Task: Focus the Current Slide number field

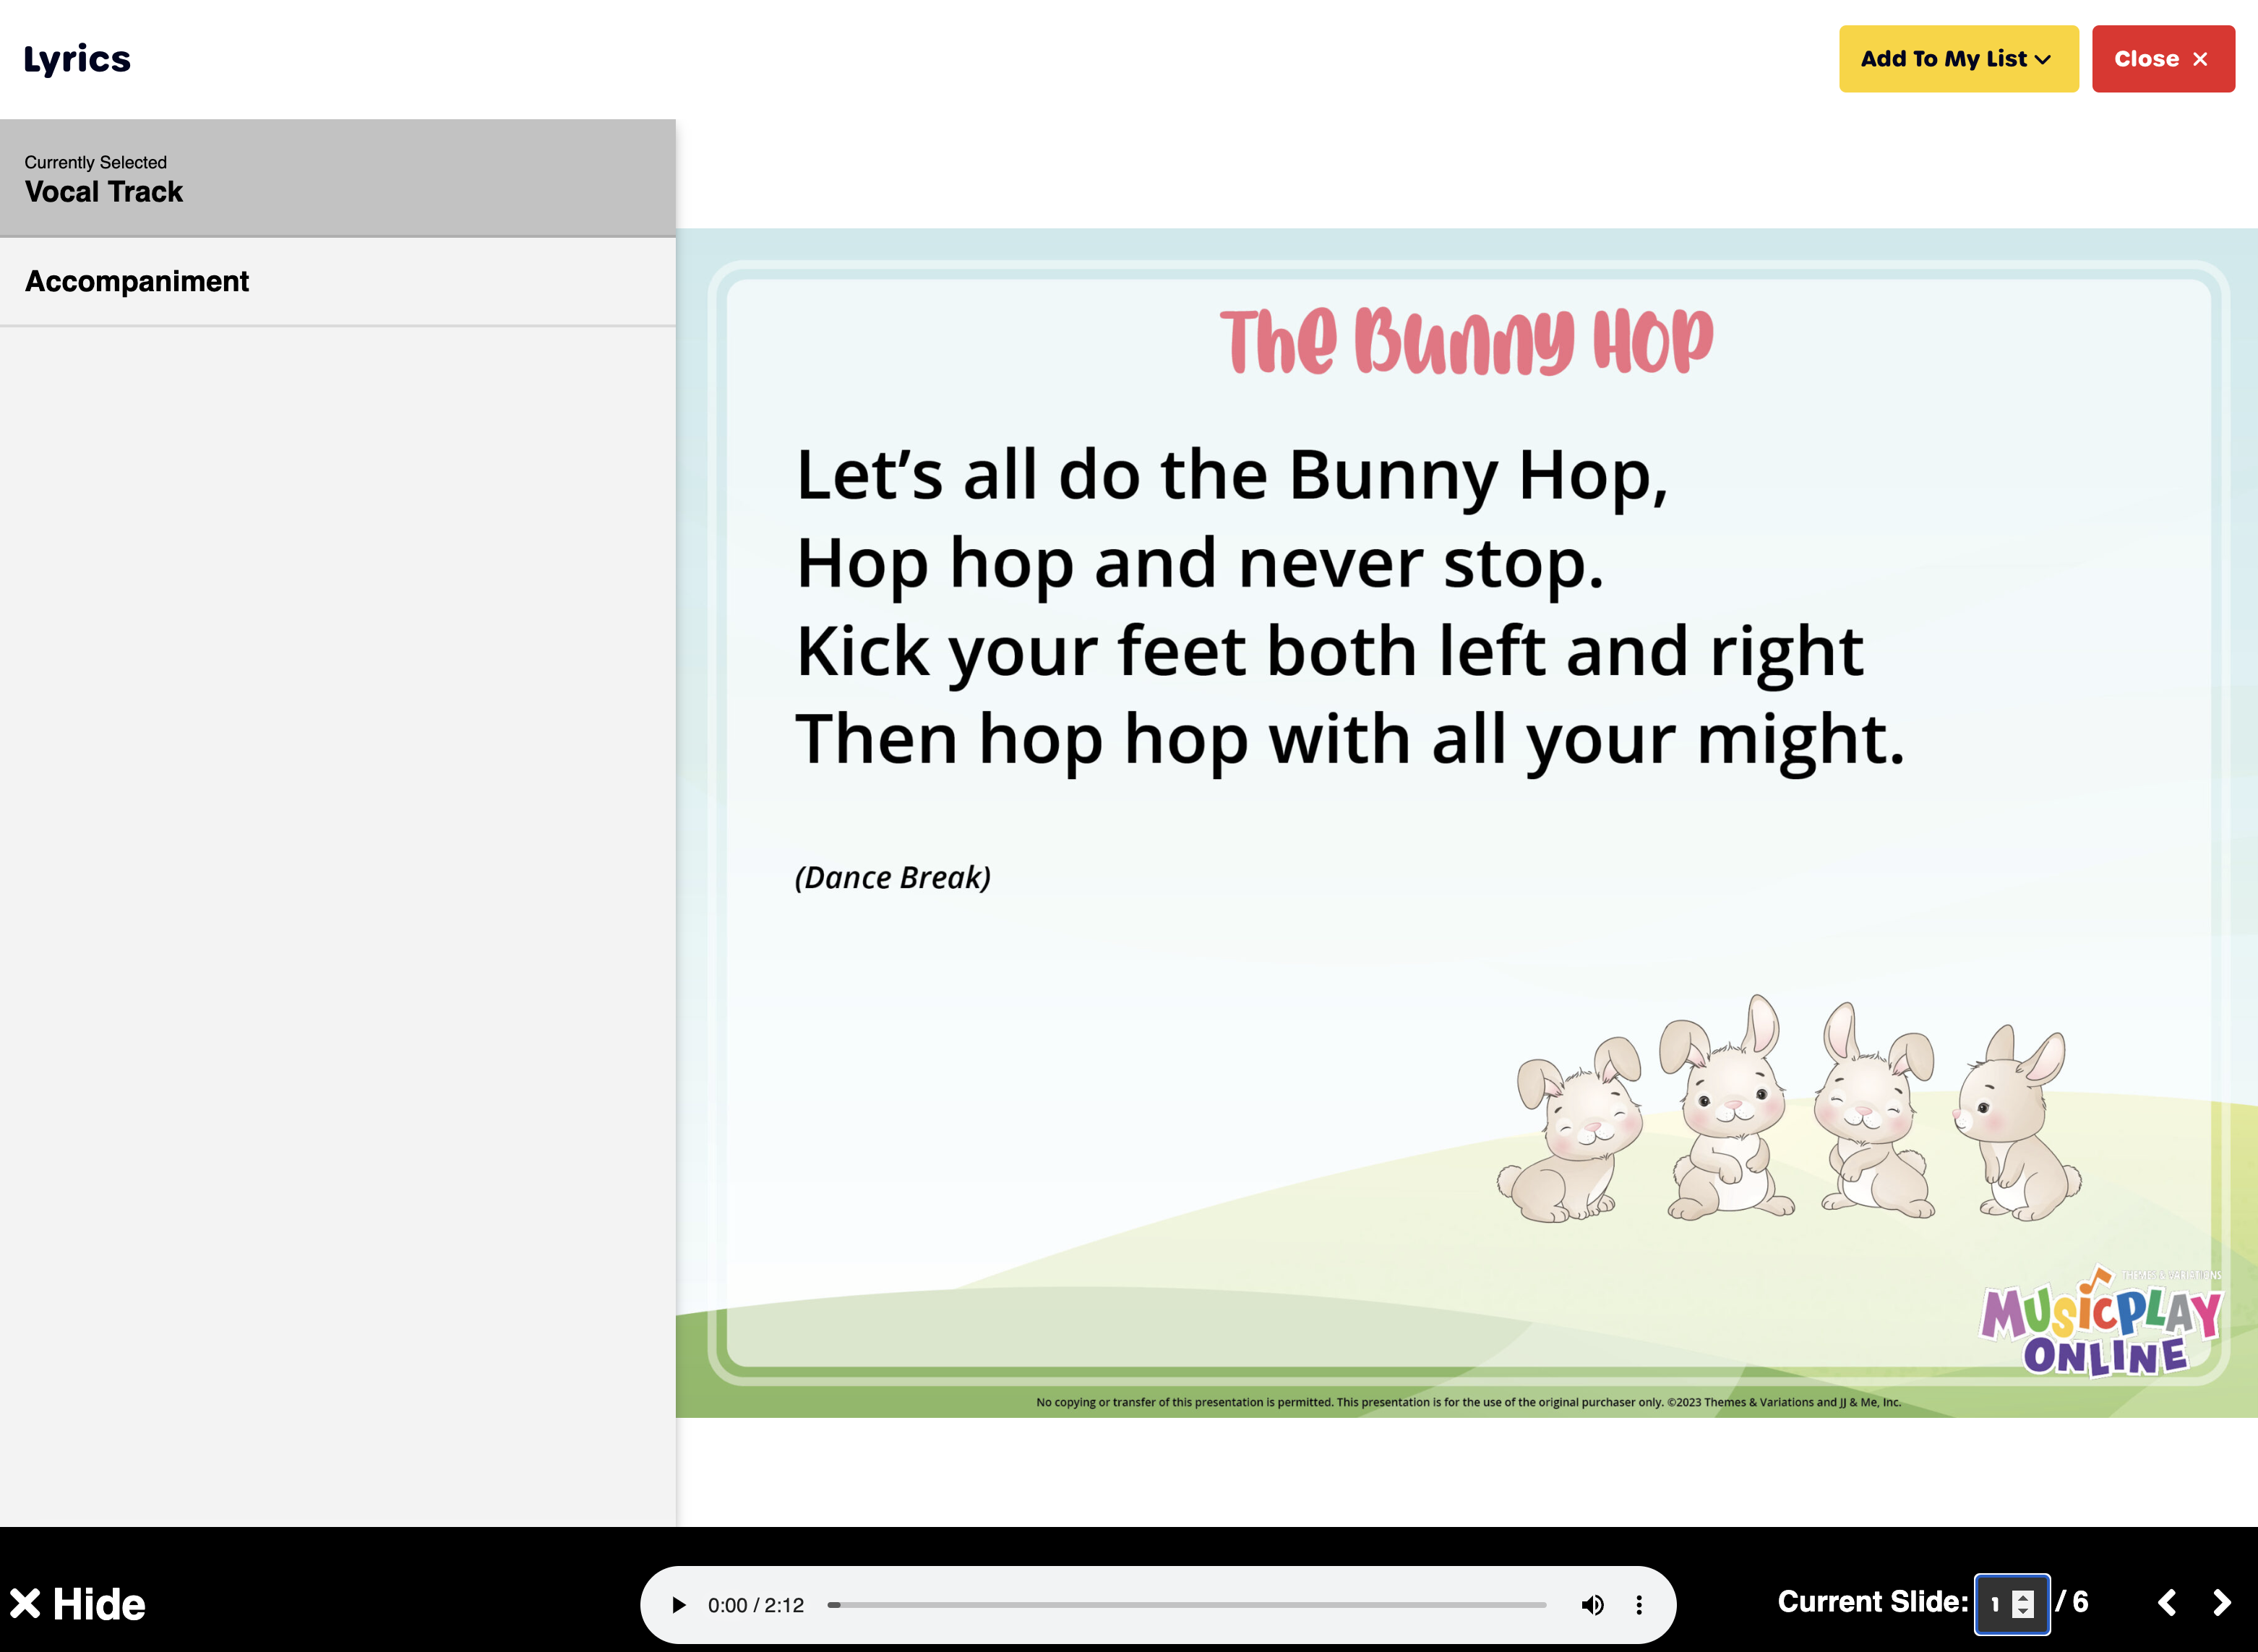Action: pos(1996,1604)
